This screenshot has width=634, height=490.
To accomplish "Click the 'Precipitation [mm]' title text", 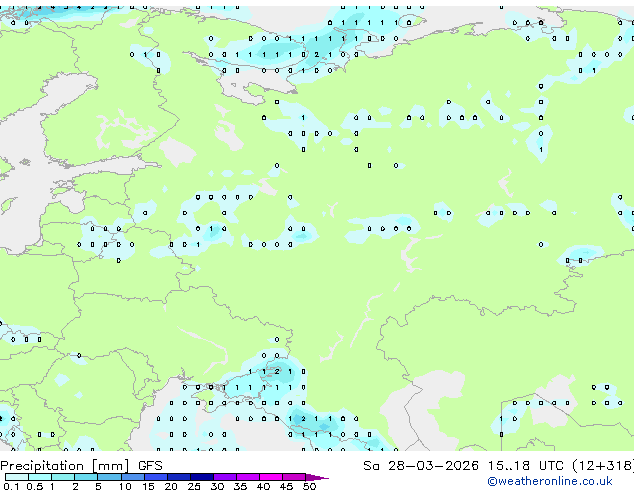I will pyautogui.click(x=65, y=466).
